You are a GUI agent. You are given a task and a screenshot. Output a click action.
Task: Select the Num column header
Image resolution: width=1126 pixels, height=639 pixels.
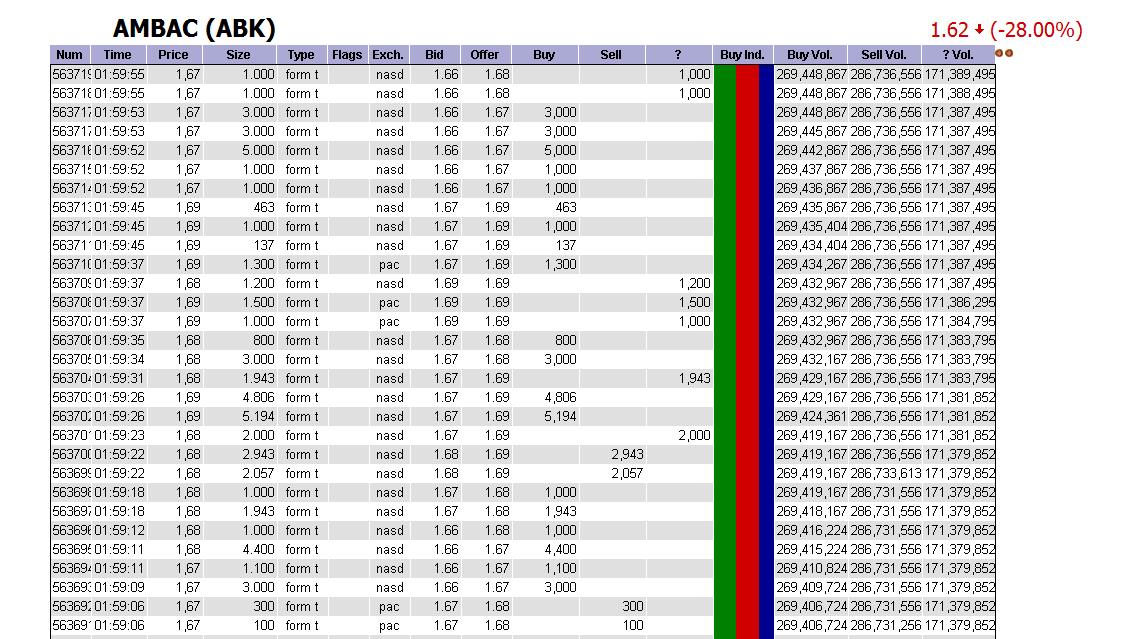point(68,55)
